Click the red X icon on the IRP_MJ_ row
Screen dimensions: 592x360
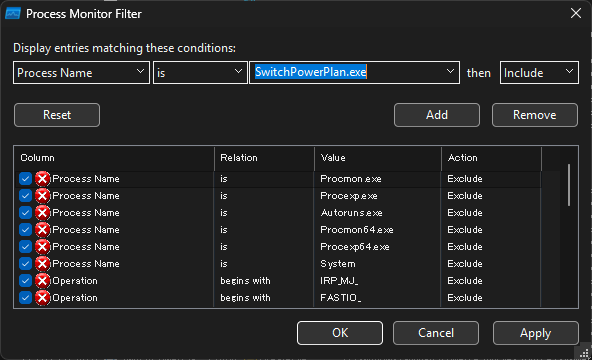(42, 280)
